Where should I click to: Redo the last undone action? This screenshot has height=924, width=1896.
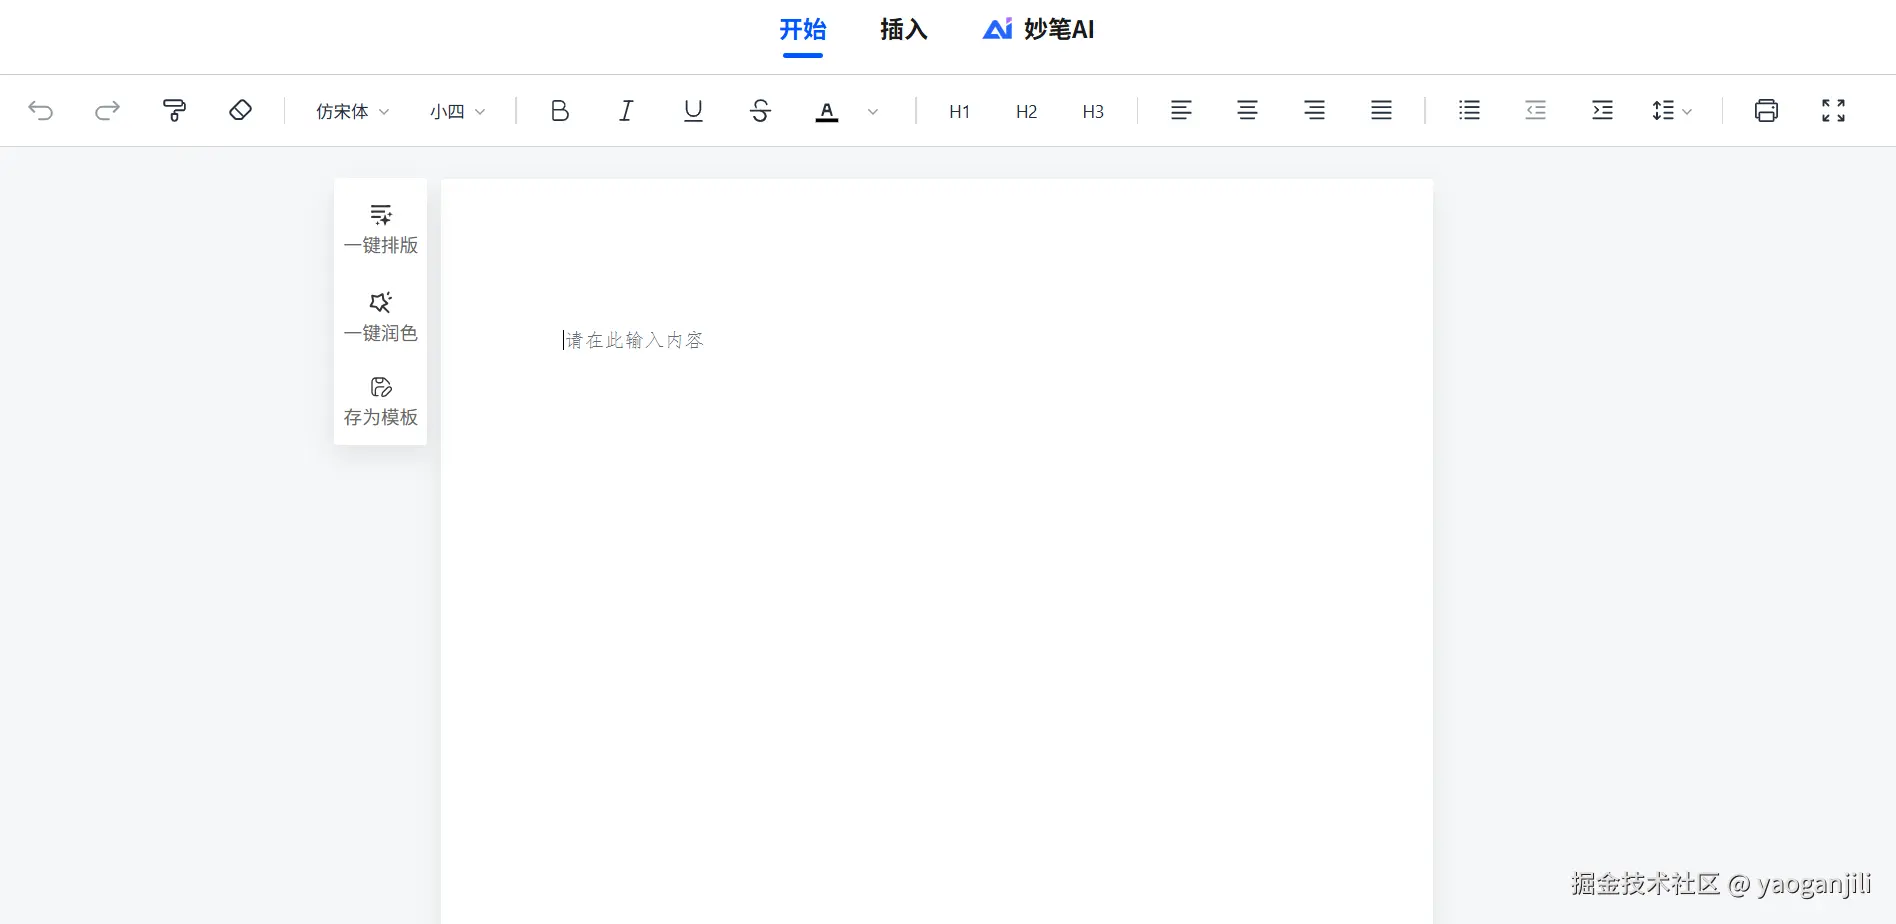(108, 110)
